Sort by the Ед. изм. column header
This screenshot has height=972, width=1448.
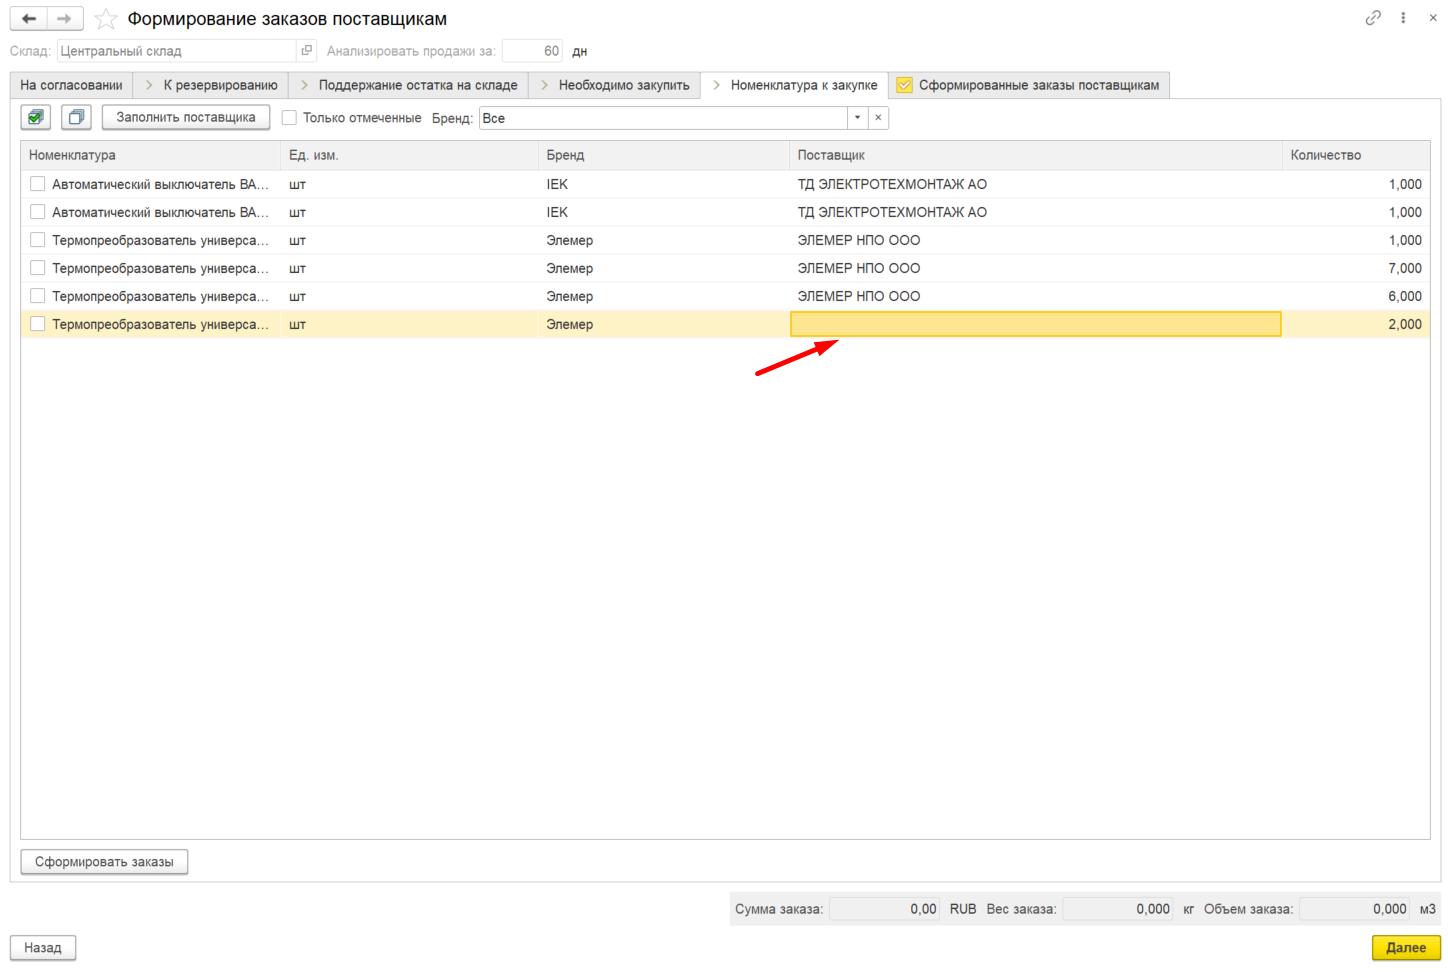pyautogui.click(x=410, y=155)
